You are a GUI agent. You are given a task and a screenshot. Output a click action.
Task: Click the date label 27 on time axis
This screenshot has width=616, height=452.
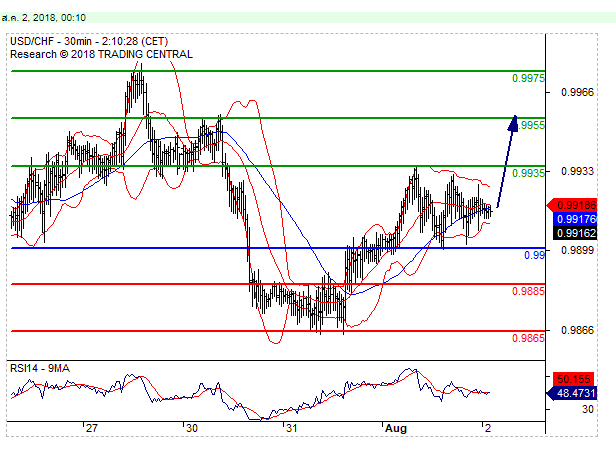[x=92, y=428]
